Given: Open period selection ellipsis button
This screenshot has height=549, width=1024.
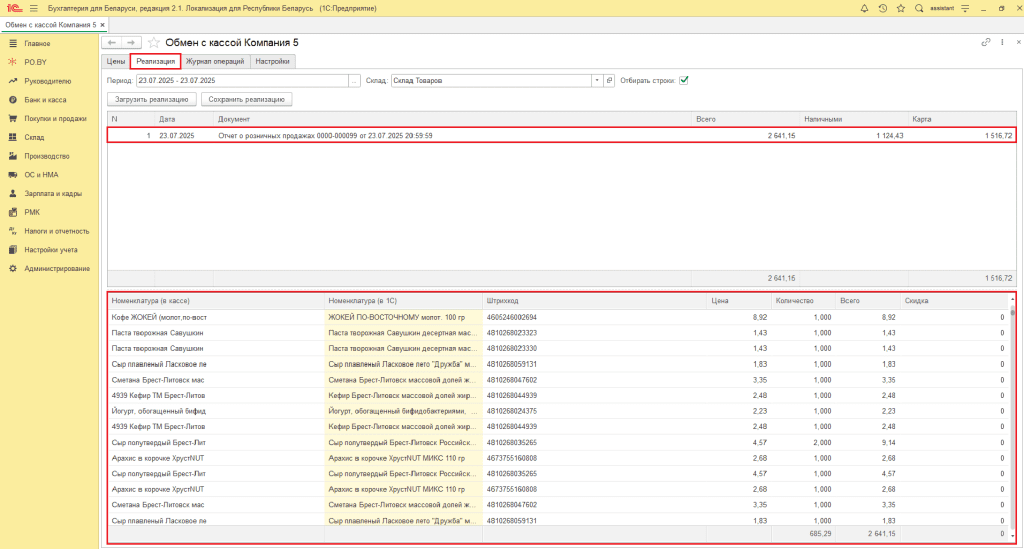Looking at the screenshot, I should point(354,80).
